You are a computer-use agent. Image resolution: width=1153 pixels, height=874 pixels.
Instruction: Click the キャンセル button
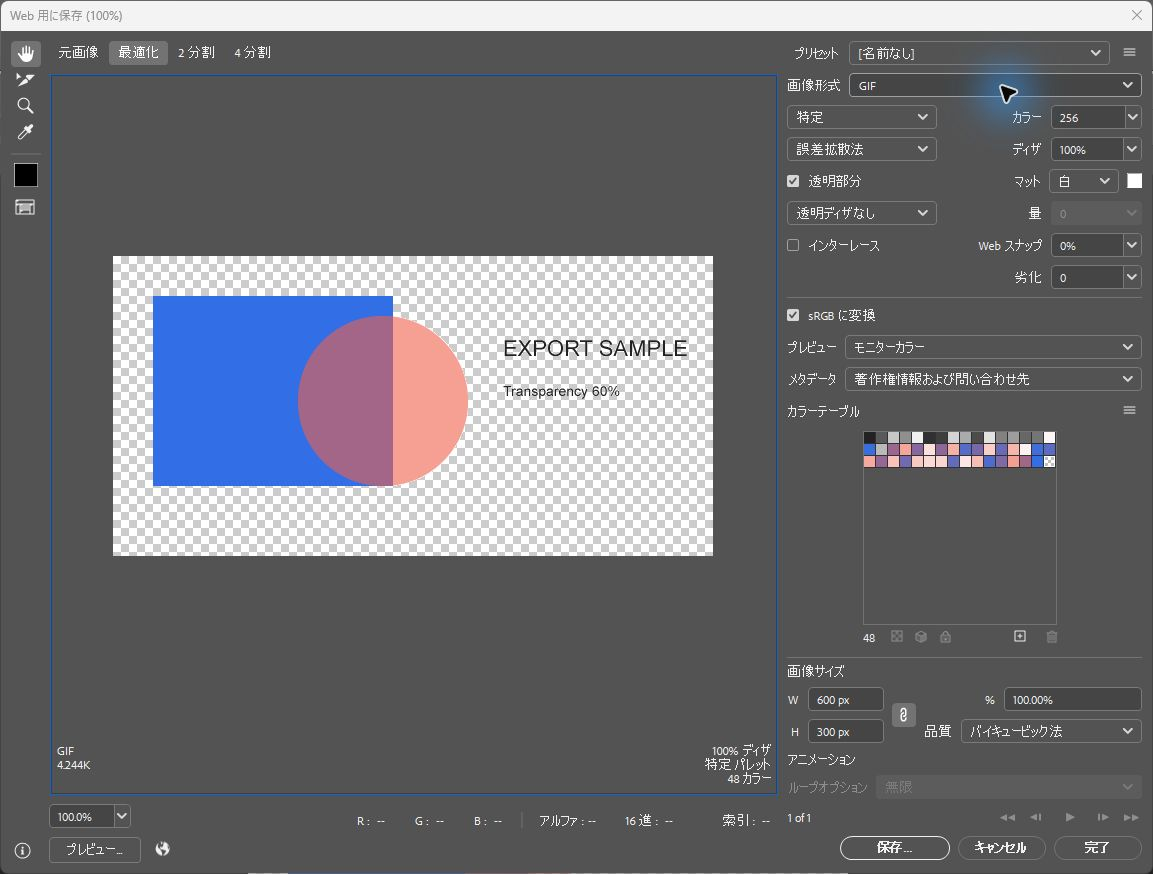1000,848
